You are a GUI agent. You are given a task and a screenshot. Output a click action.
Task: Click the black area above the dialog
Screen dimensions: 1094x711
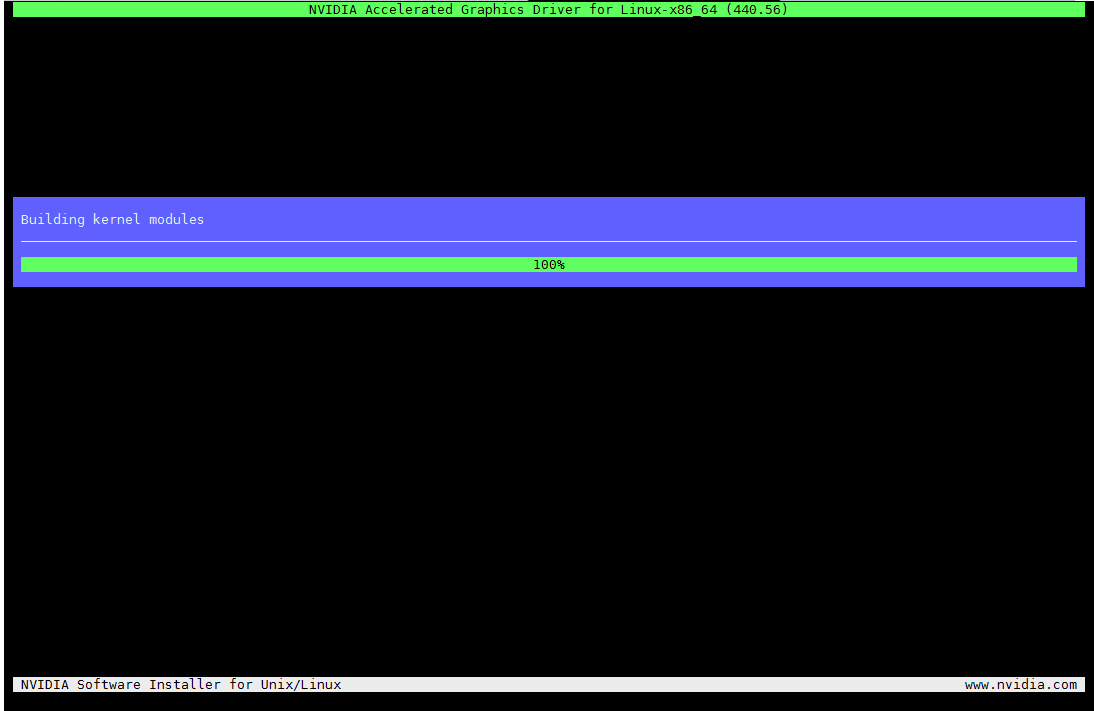coord(548,110)
